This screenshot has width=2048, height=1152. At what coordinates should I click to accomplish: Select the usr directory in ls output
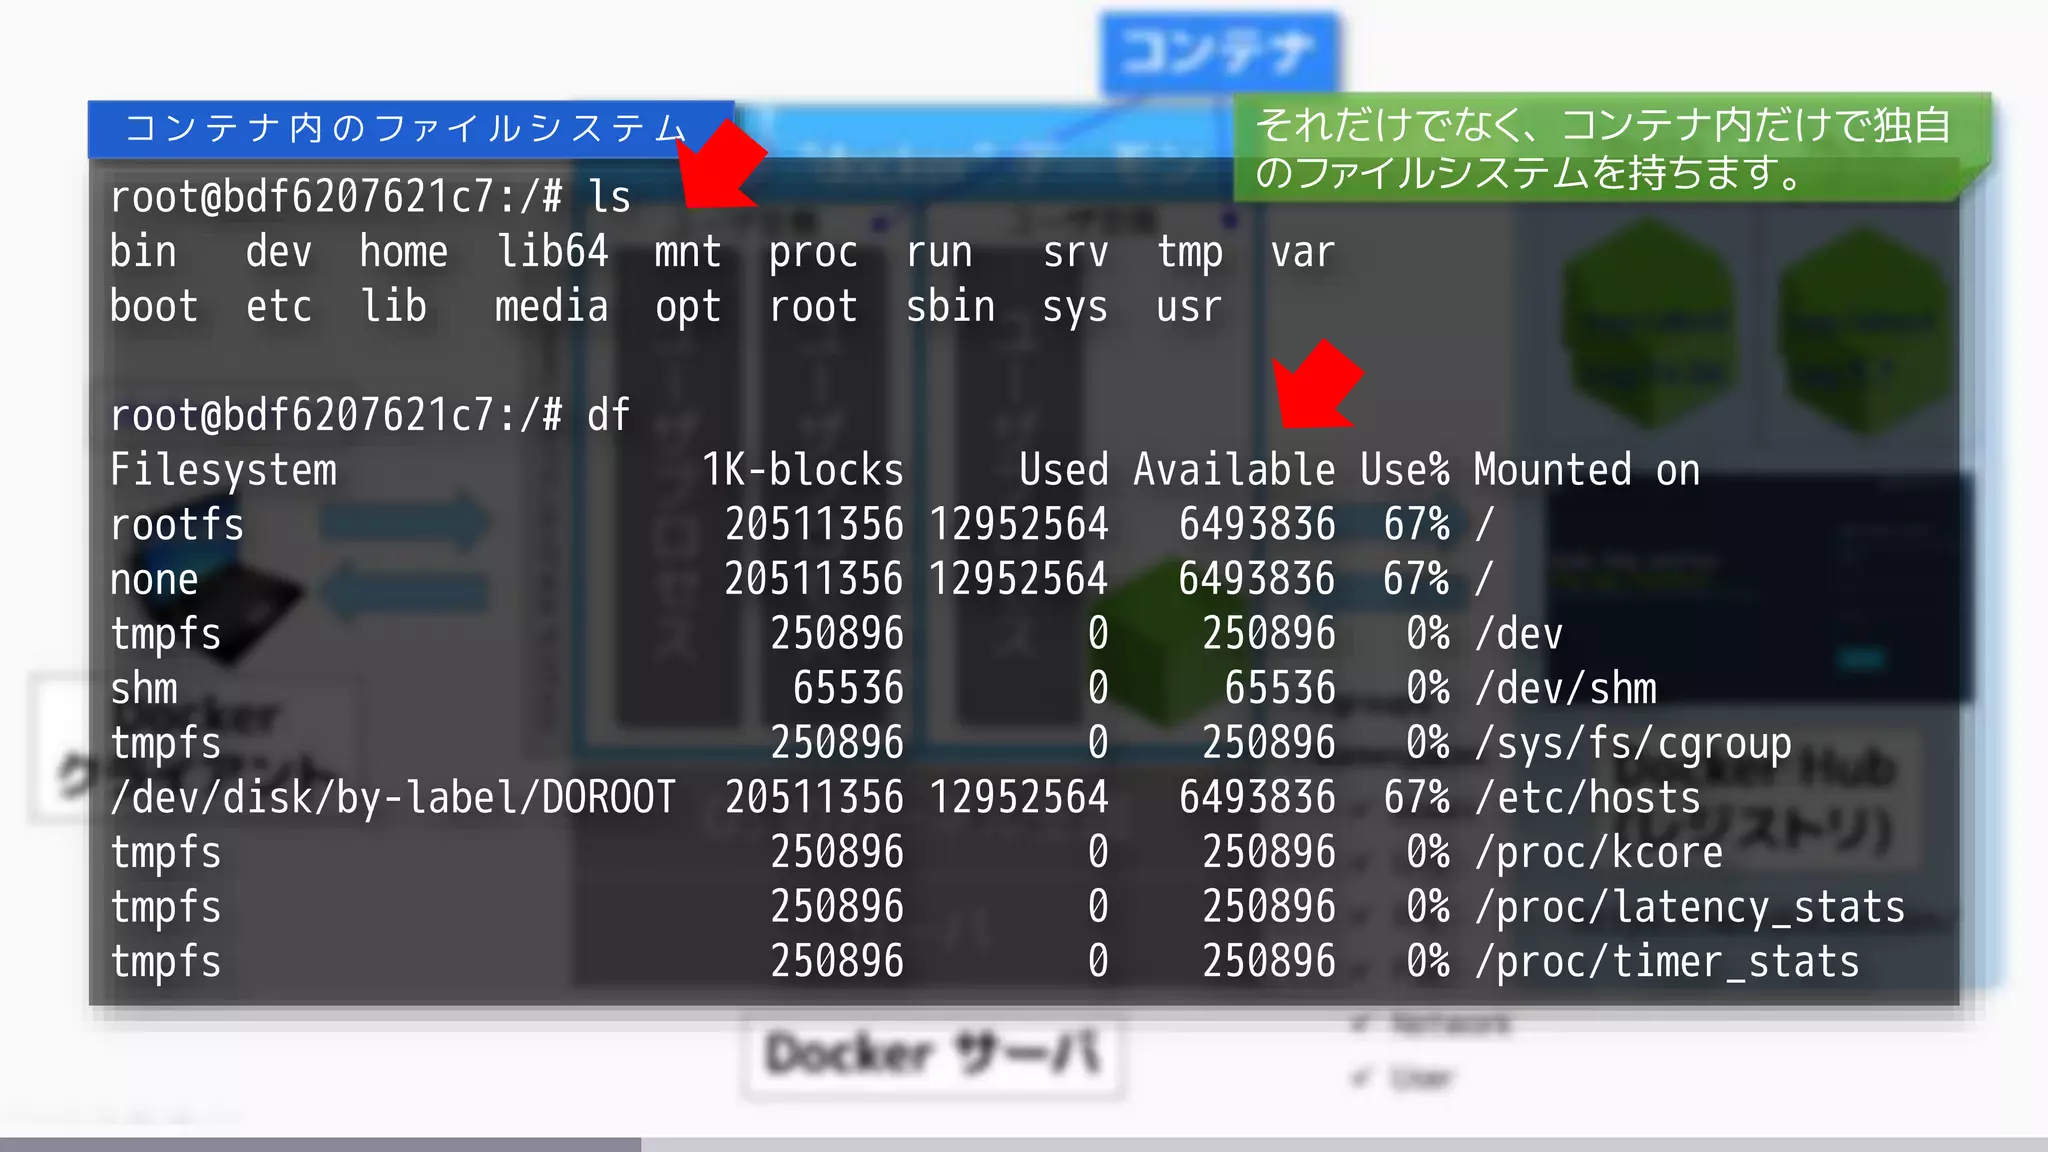pos(1189,308)
